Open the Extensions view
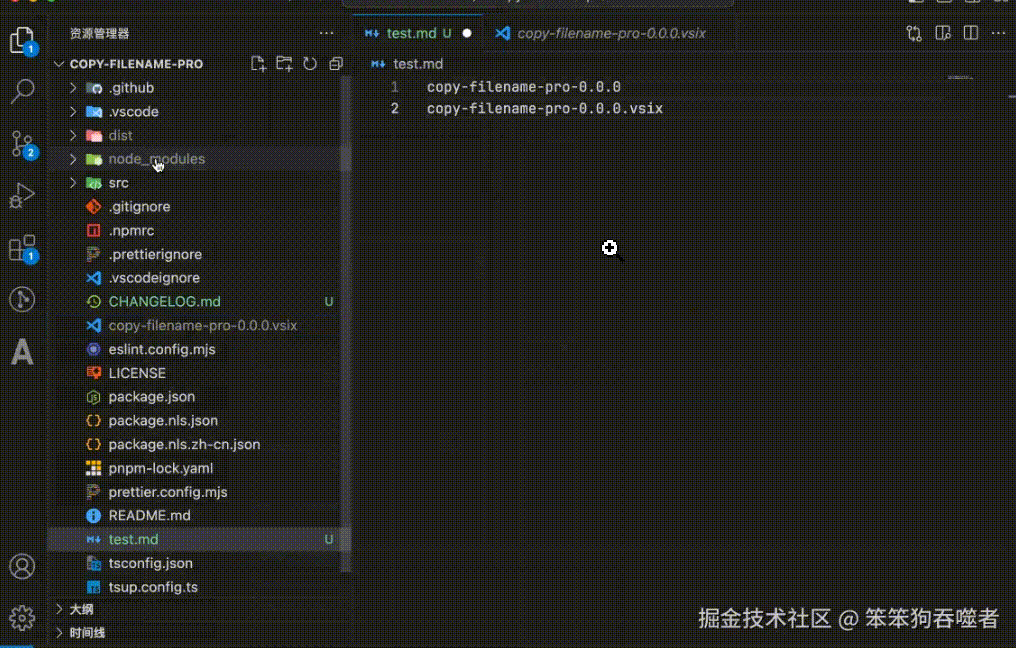 click(x=23, y=248)
